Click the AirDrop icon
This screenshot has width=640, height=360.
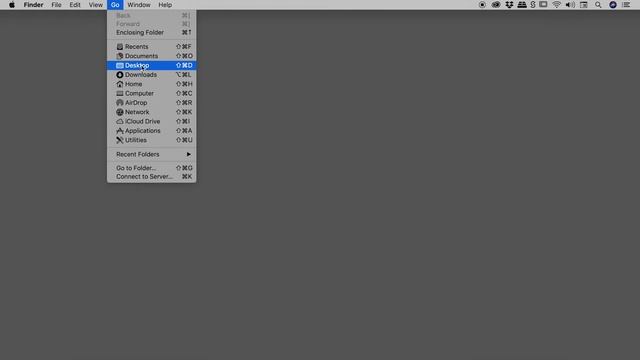point(120,103)
